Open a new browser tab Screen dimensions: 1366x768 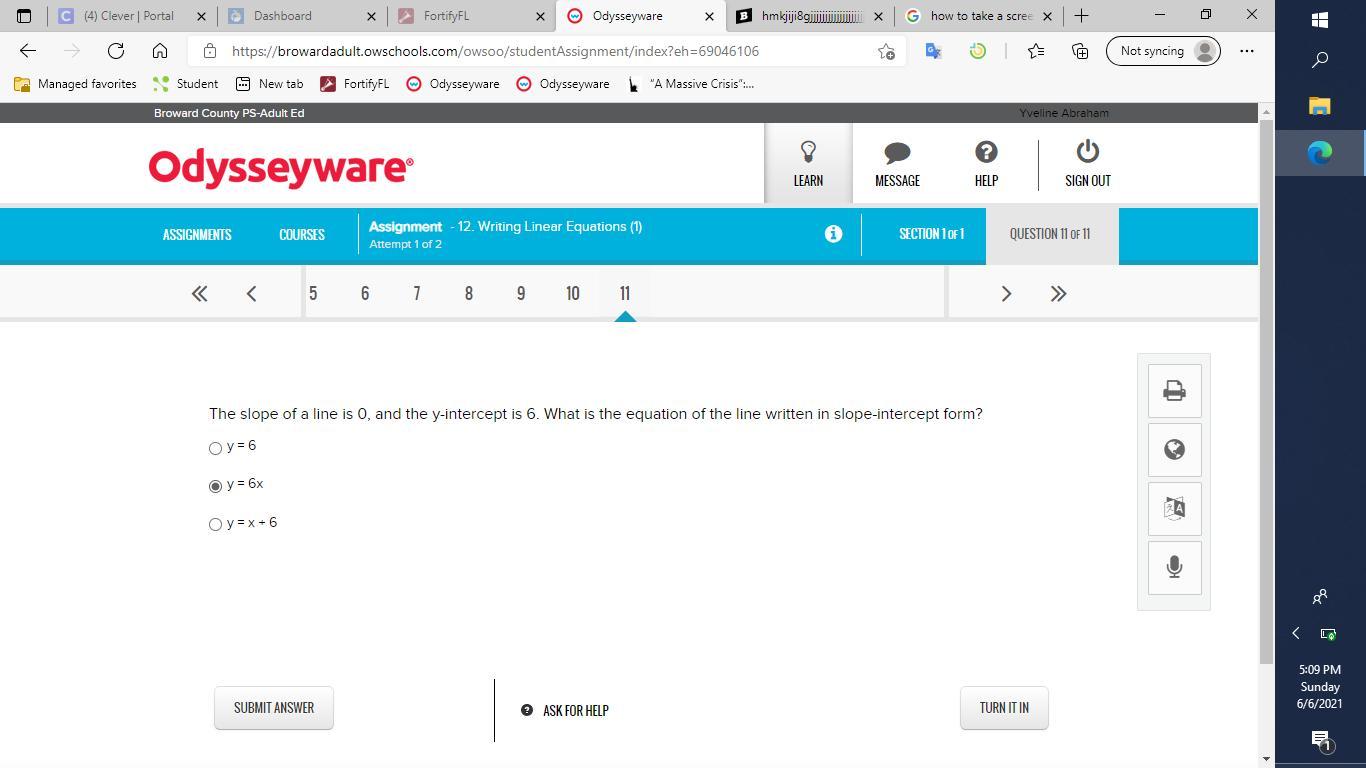coord(1081,16)
